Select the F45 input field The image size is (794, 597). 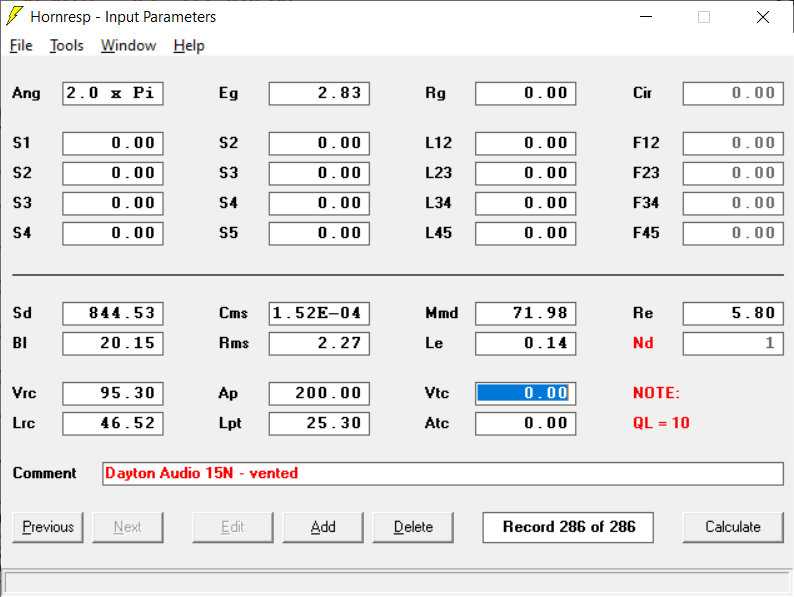[x=733, y=233]
